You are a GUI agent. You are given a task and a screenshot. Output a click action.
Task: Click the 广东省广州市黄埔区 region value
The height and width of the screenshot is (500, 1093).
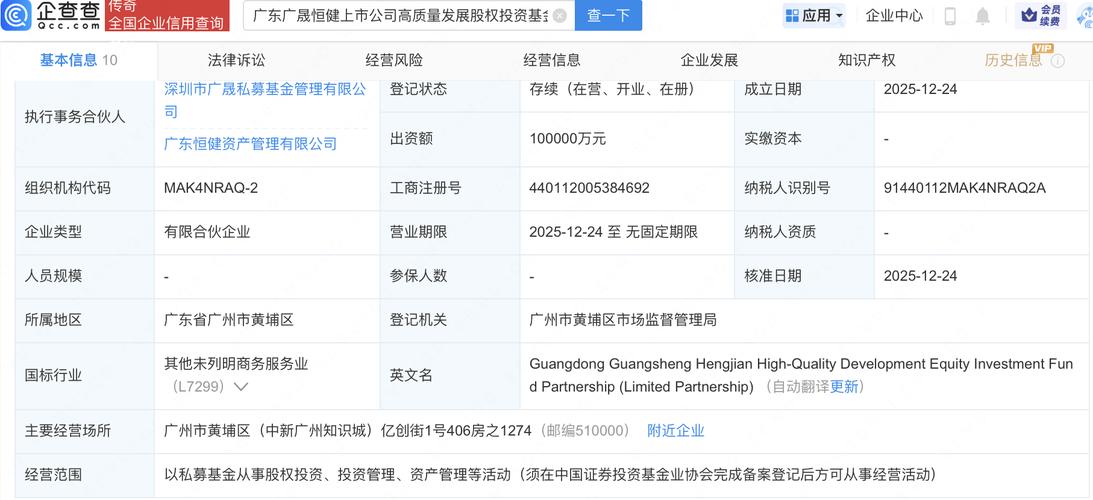[229, 320]
